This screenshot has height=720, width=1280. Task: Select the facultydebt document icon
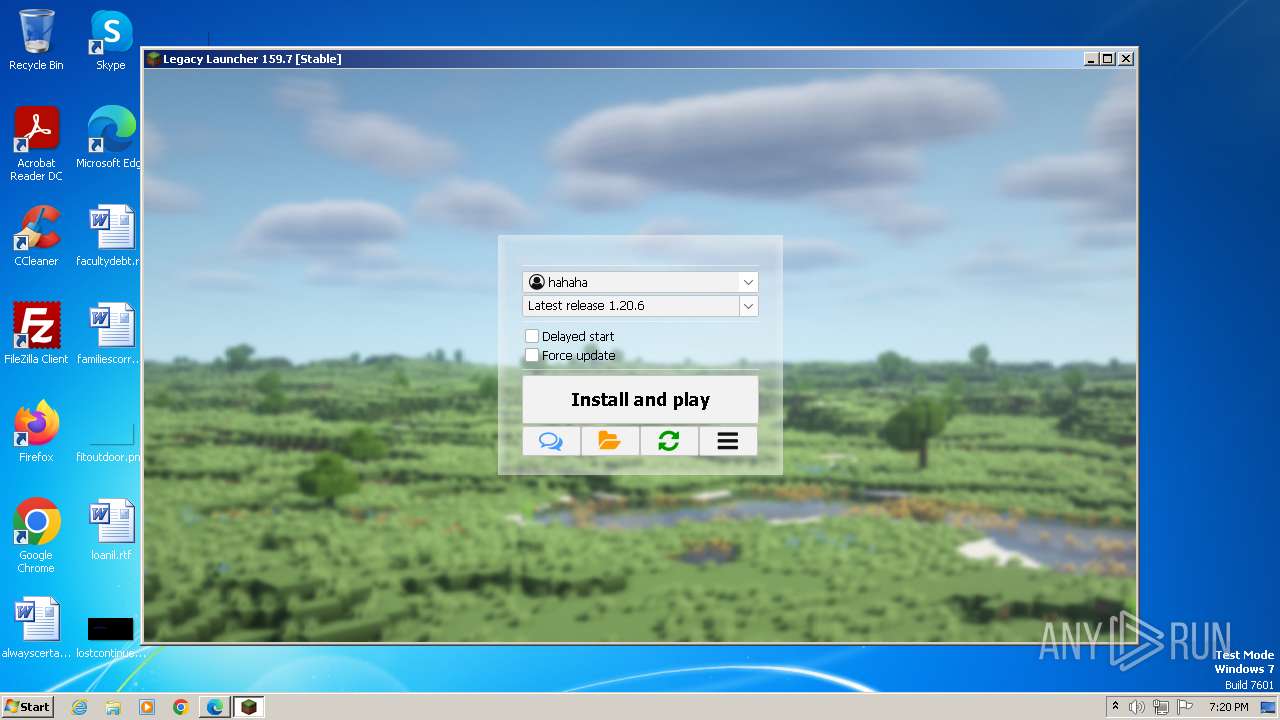click(x=111, y=236)
